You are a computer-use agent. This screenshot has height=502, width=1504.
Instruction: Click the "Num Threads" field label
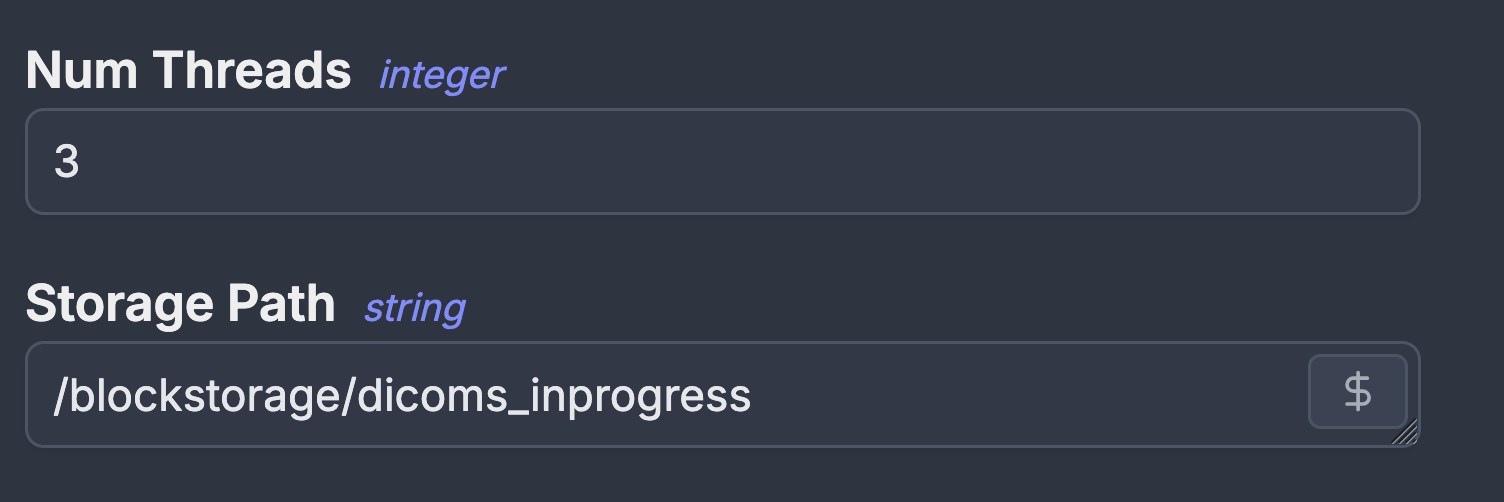pos(188,72)
